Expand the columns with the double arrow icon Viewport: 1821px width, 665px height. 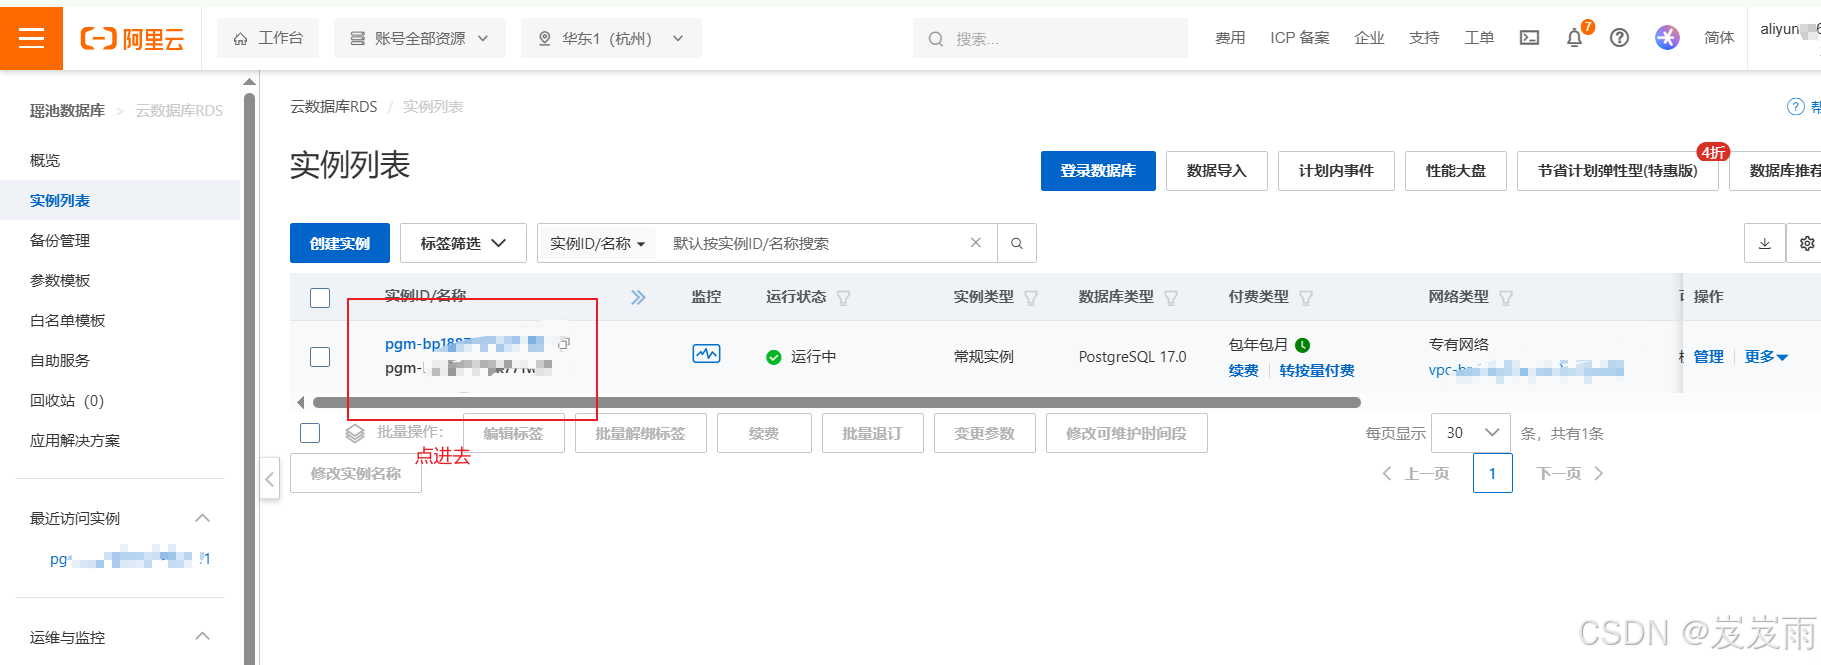[x=638, y=297]
